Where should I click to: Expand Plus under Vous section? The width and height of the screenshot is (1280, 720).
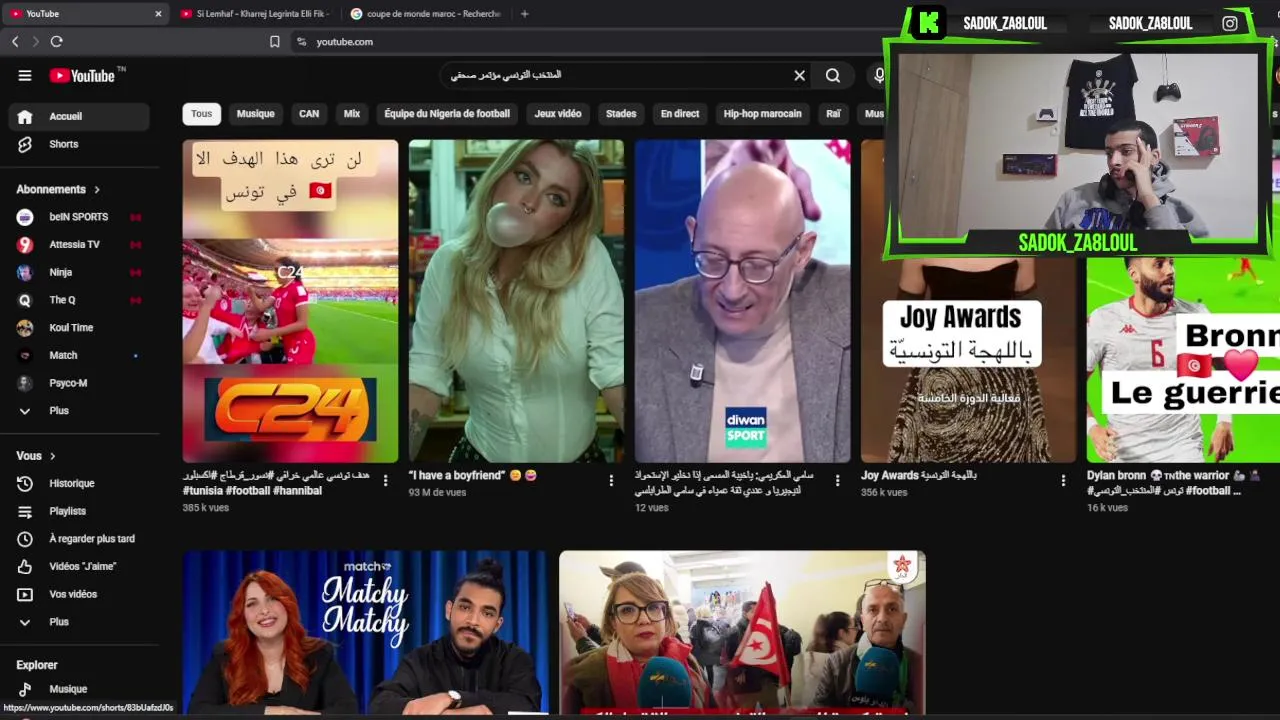pos(80,622)
